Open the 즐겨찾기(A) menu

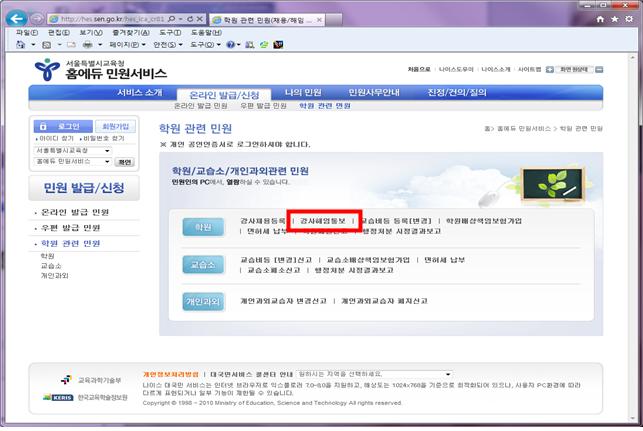pyautogui.click(x=131, y=32)
